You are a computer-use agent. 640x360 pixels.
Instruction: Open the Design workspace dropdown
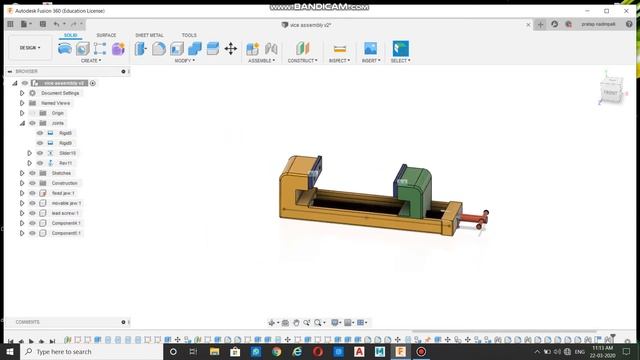pos(30,48)
